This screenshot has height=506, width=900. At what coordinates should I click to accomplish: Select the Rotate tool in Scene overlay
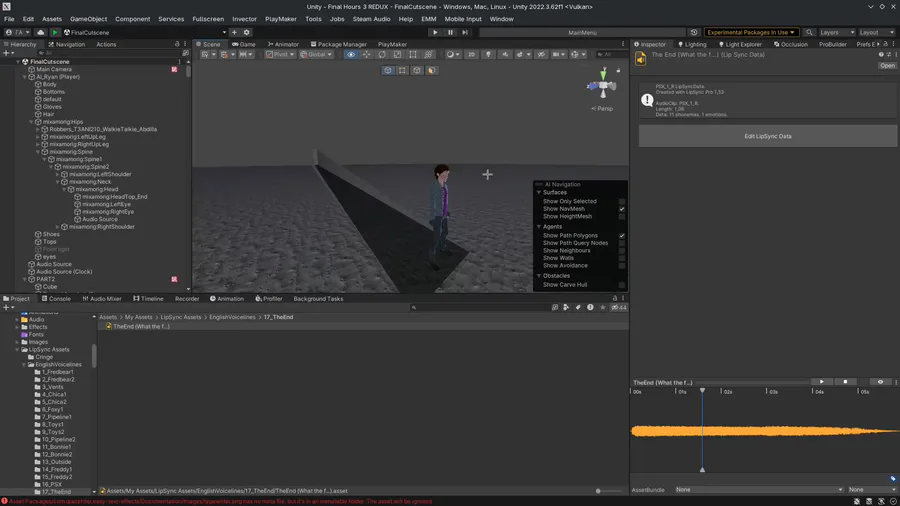[x=382, y=55]
